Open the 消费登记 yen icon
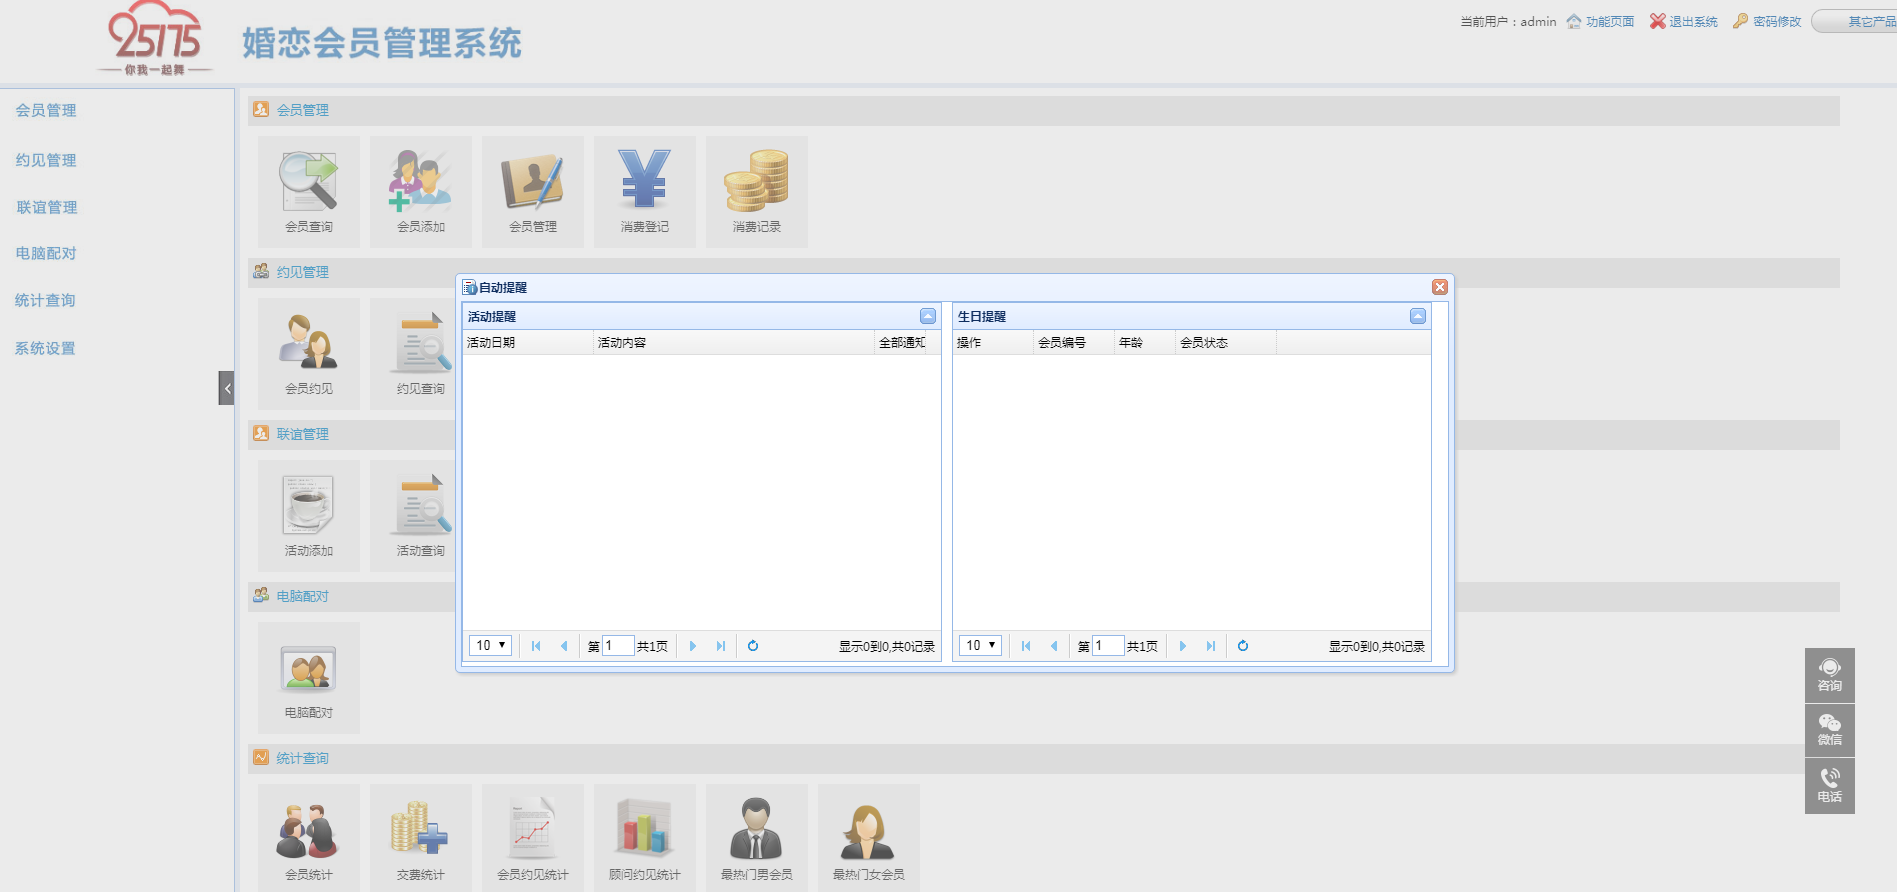 (645, 190)
